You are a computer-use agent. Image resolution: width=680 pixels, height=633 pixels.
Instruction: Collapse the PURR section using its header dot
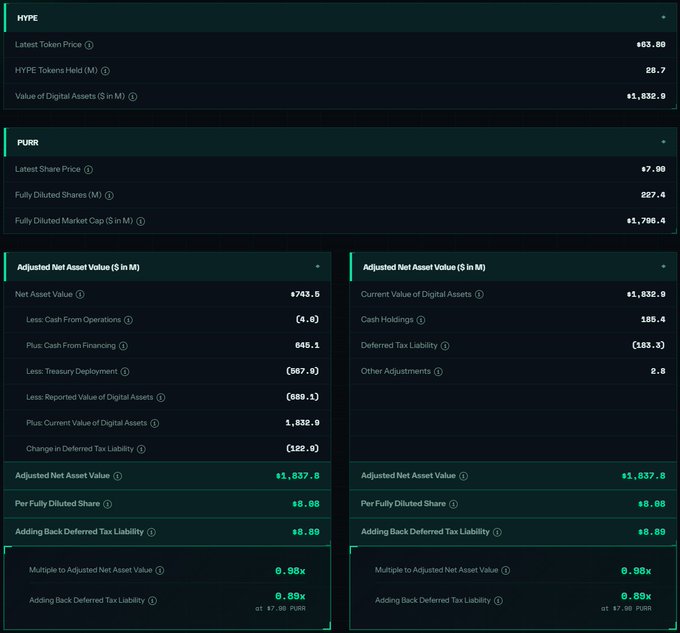[x=663, y=142]
